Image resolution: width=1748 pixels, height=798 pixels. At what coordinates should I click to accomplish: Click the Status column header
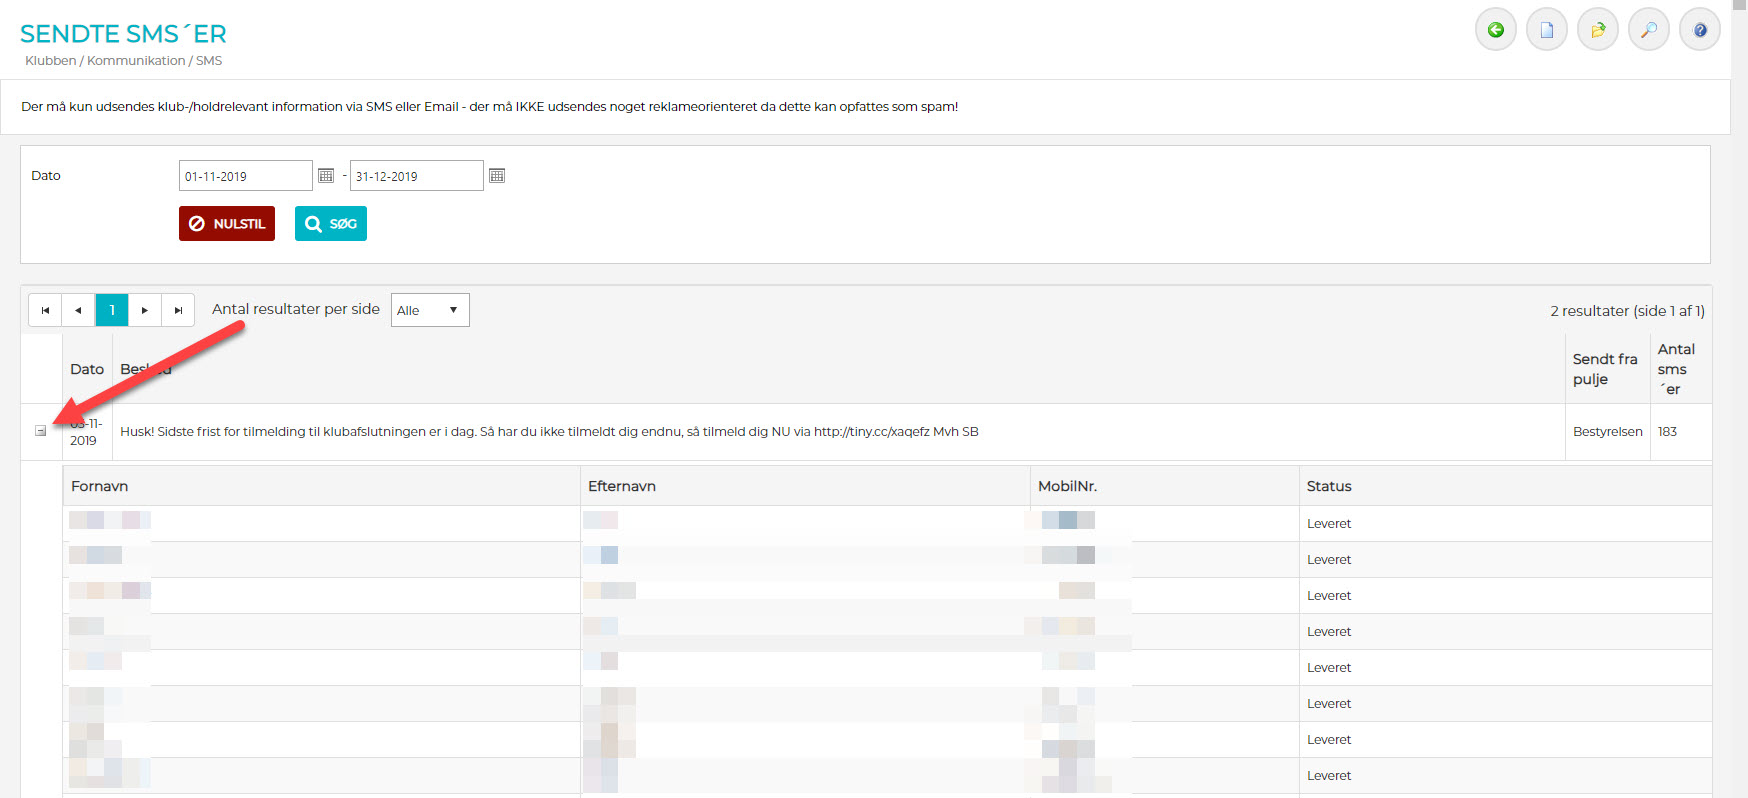pyautogui.click(x=1328, y=486)
